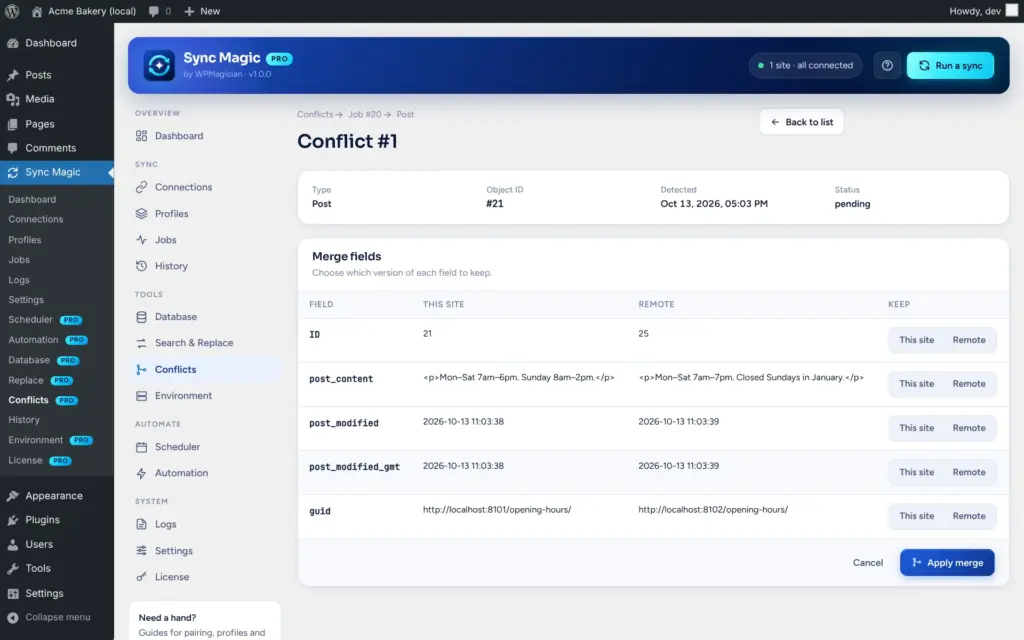The width and height of the screenshot is (1024, 640).
Task: Click 'Howdy, dev' user menu
Action: (x=984, y=11)
